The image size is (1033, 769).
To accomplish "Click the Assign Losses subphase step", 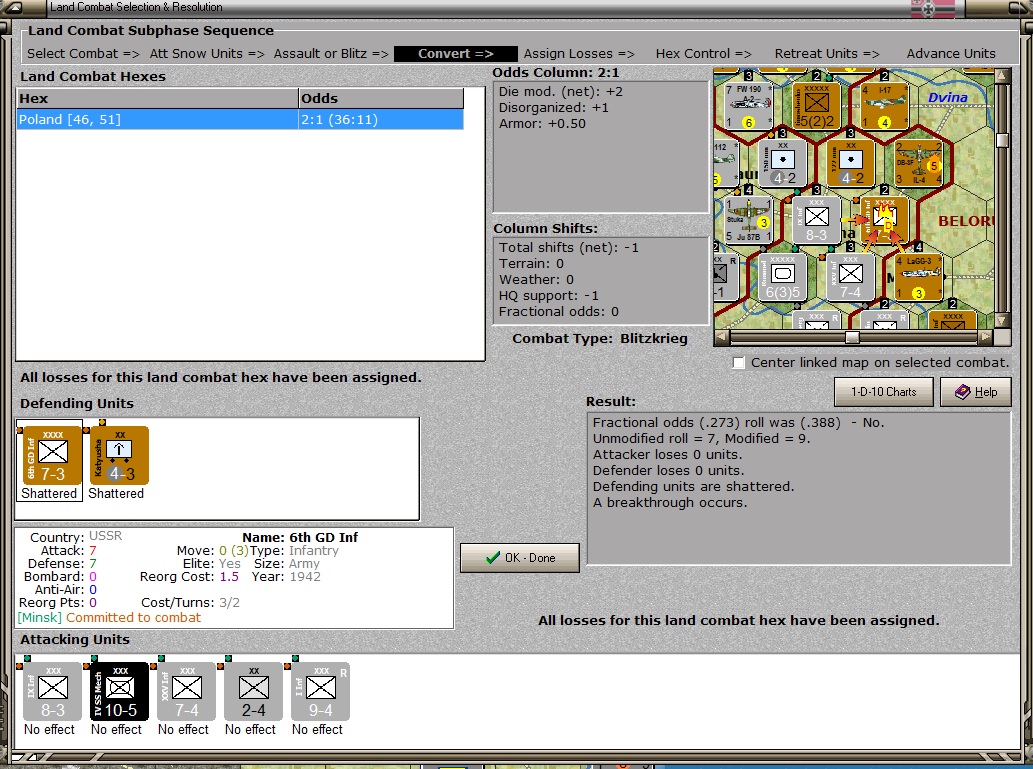I will [579, 54].
